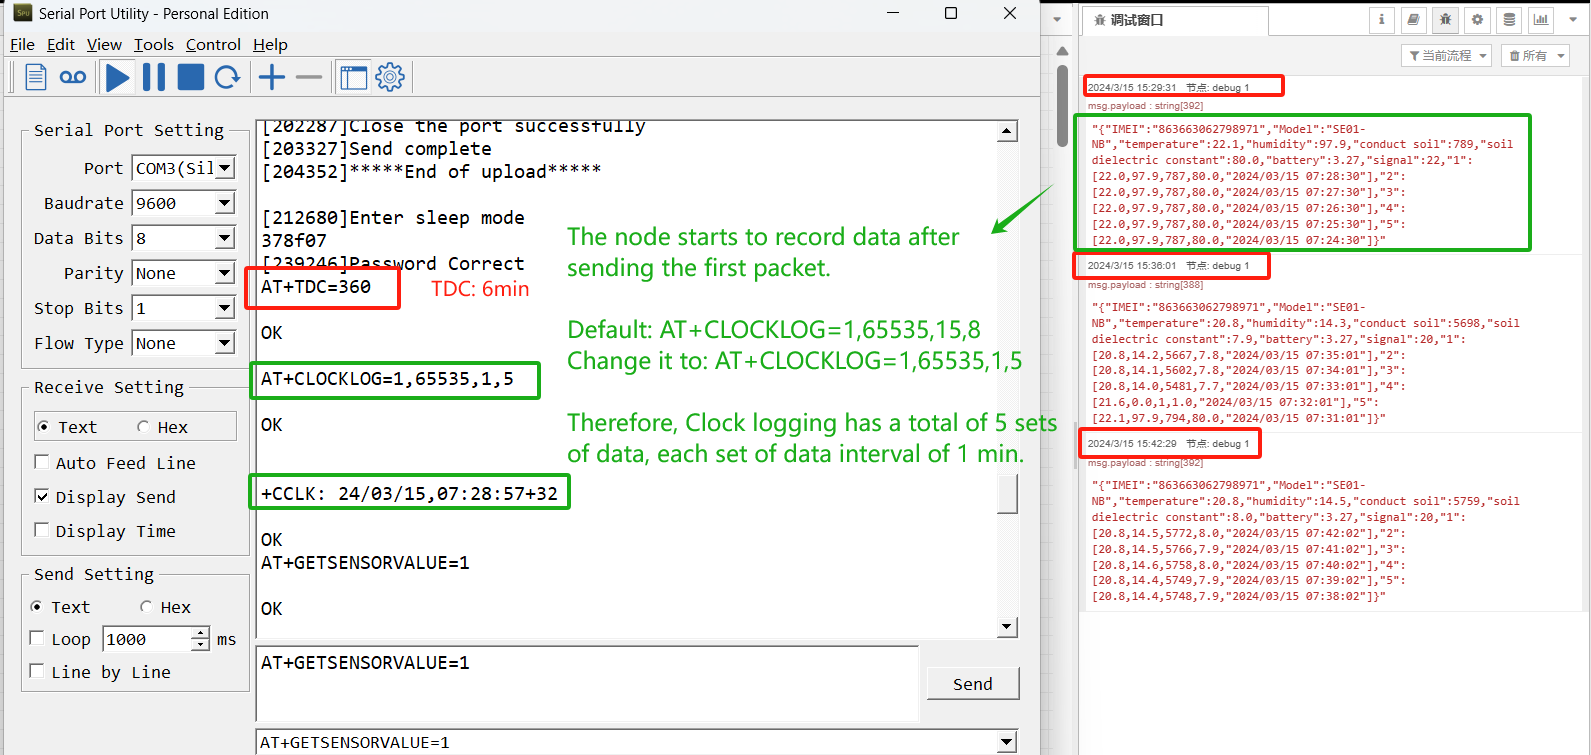
Task: Click the Send button
Action: pyautogui.click(x=973, y=684)
